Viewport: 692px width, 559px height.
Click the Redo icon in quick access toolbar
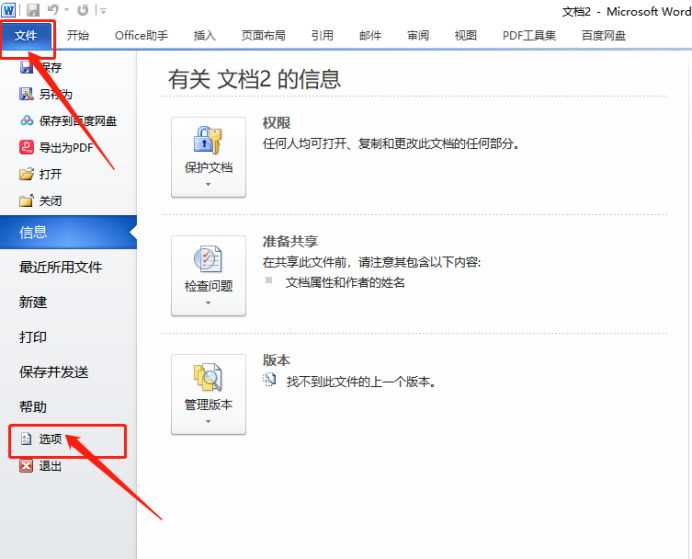[83, 10]
